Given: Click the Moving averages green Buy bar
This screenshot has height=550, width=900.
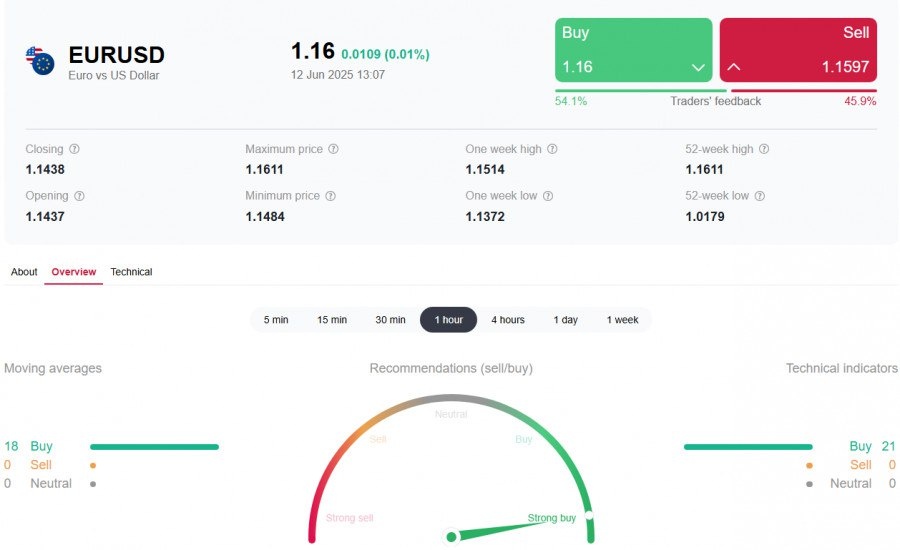Looking at the screenshot, I should pos(154,447).
